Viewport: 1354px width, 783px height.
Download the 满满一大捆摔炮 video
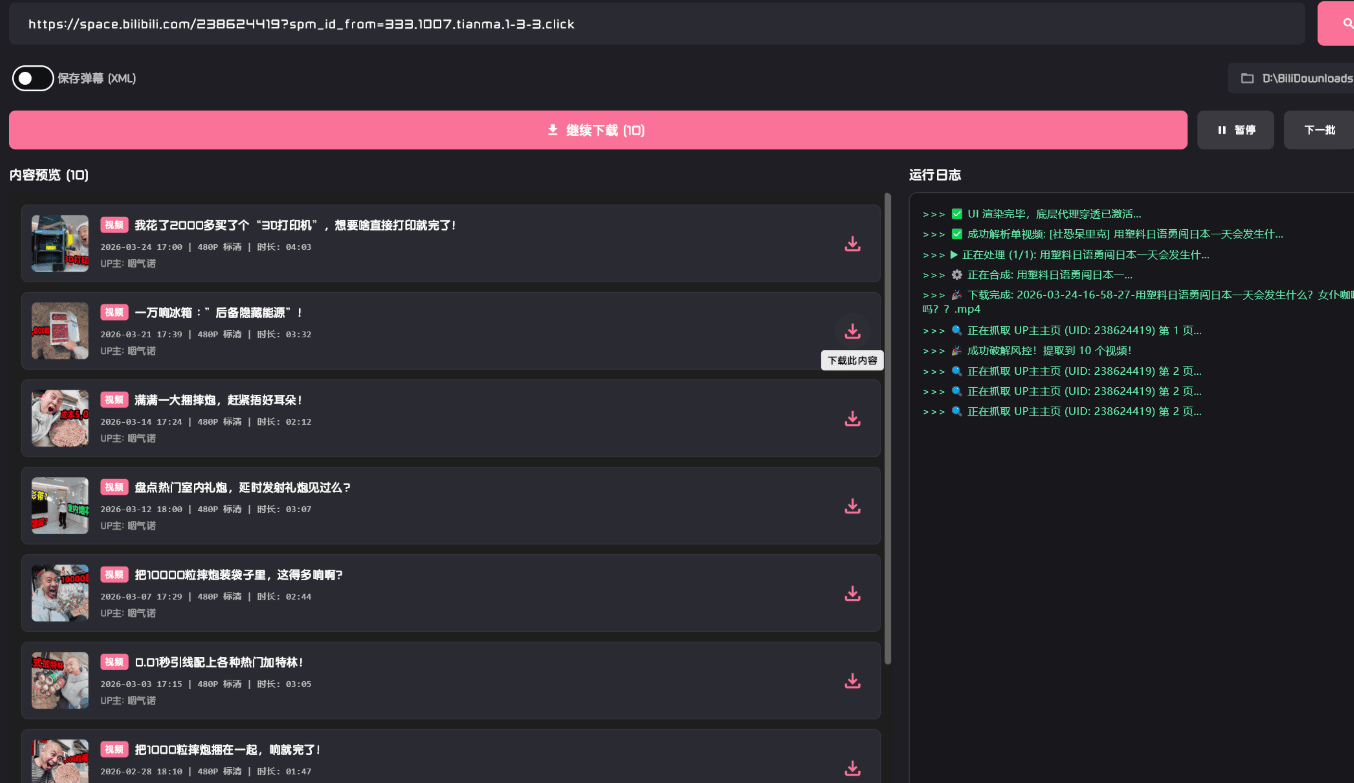[x=852, y=419]
